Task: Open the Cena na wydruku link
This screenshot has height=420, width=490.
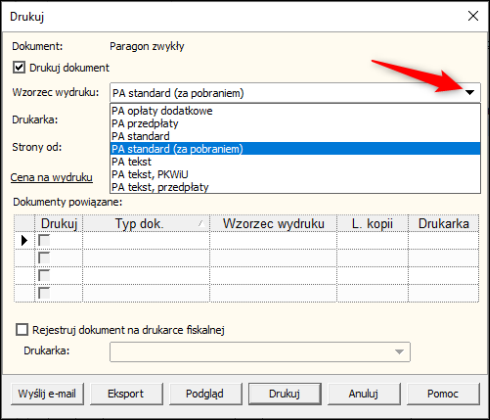Action: pyautogui.click(x=51, y=177)
